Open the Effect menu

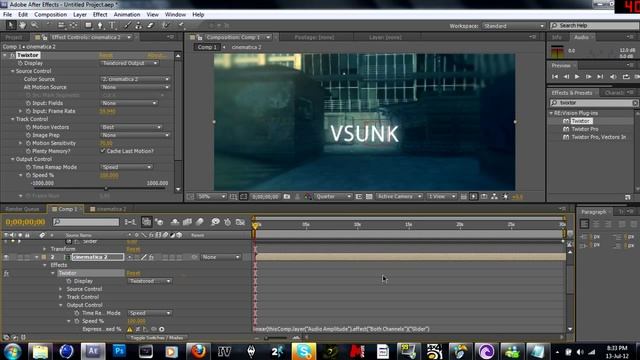[100, 15]
